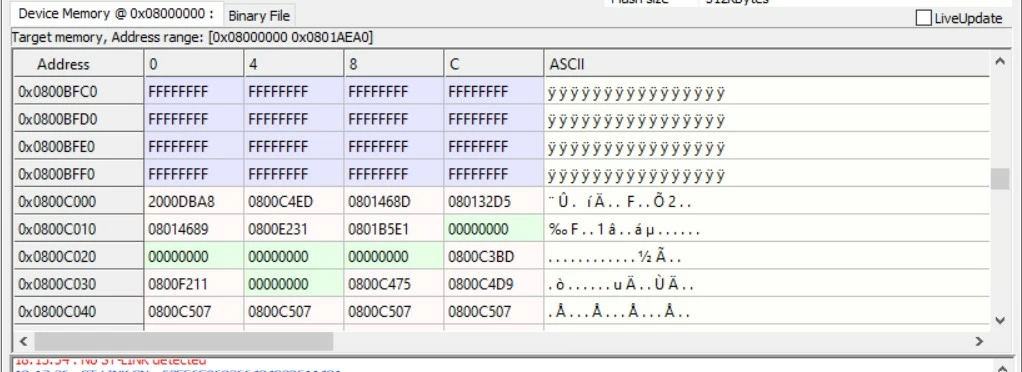Click the horizontal scrollbar right arrow
The height and width of the screenshot is (372, 1022).
[x=979, y=341]
